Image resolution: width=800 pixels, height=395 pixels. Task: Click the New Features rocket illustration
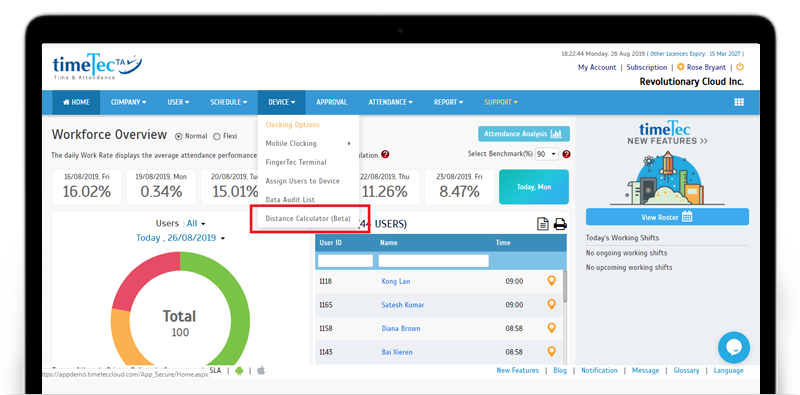coord(667,177)
